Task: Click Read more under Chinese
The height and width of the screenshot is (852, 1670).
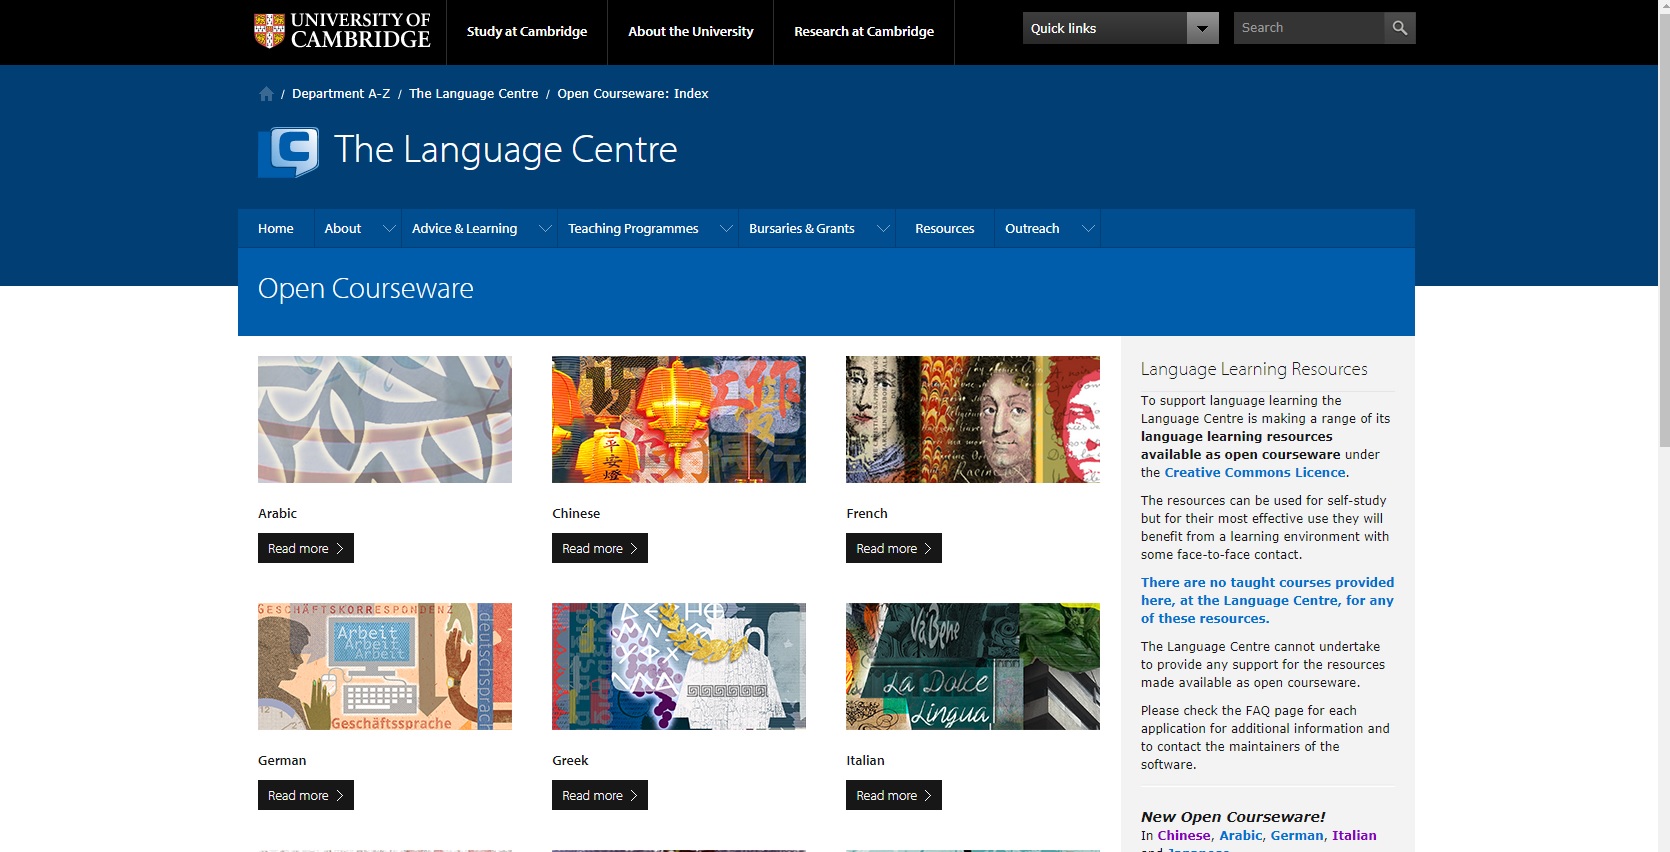Action: [x=600, y=548]
